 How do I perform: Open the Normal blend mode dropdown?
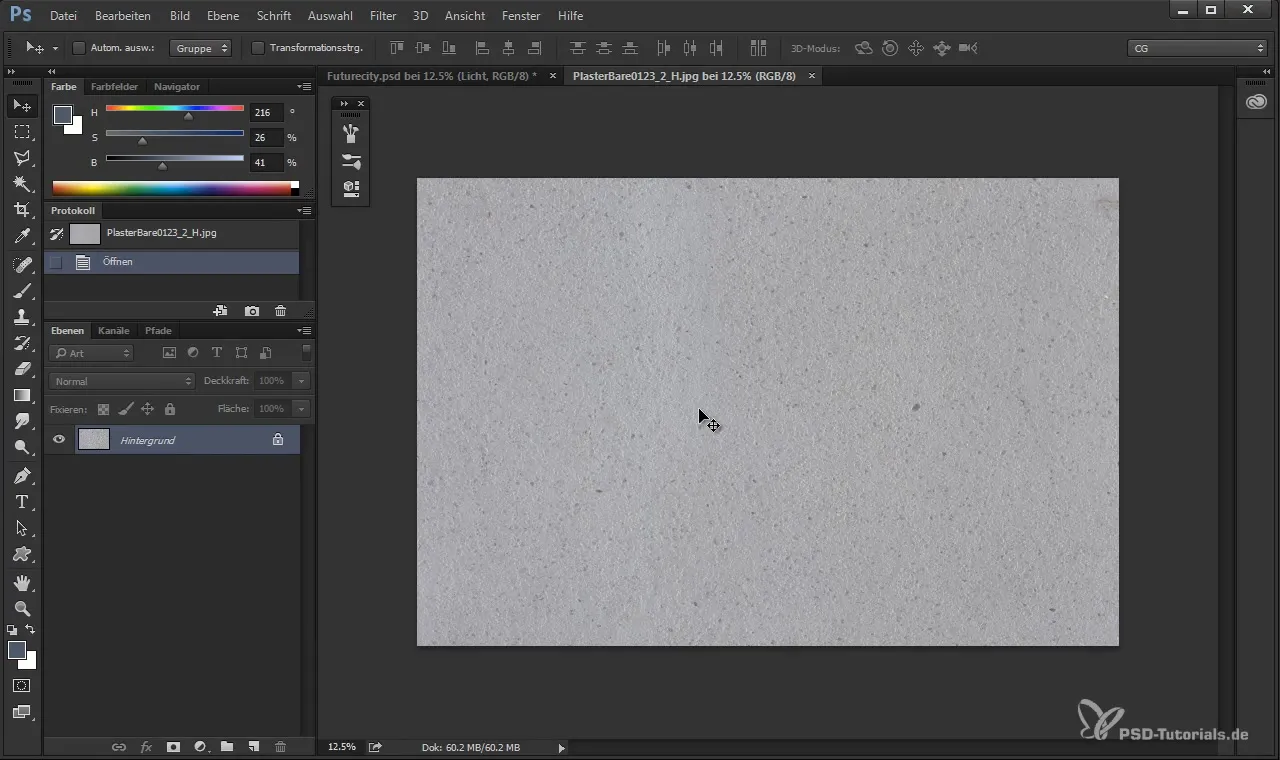[121, 381]
